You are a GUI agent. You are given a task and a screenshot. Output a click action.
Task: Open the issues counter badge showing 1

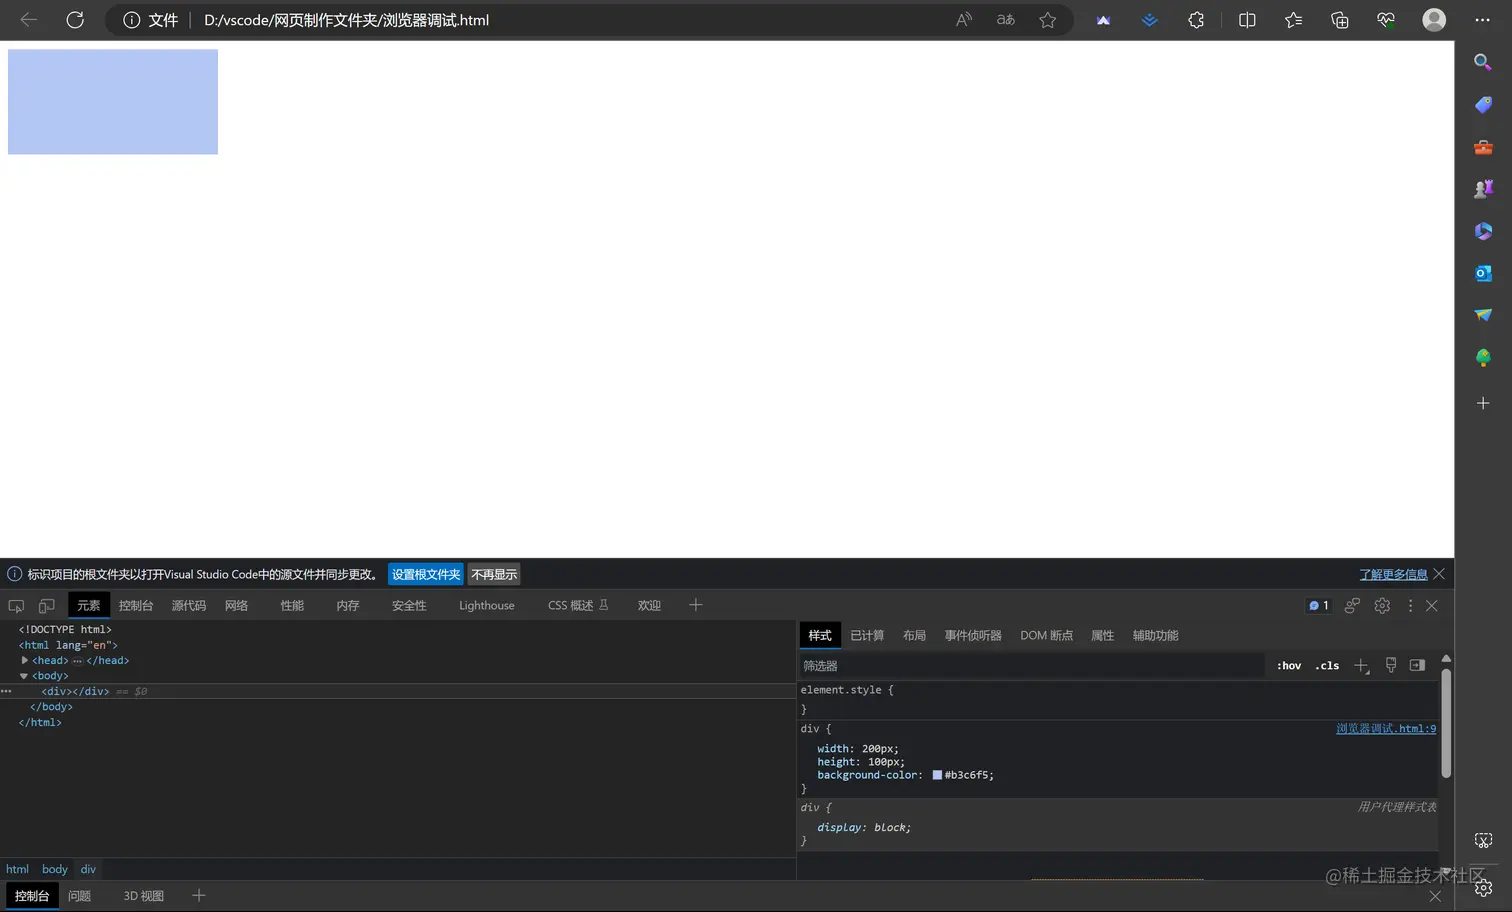1319,606
